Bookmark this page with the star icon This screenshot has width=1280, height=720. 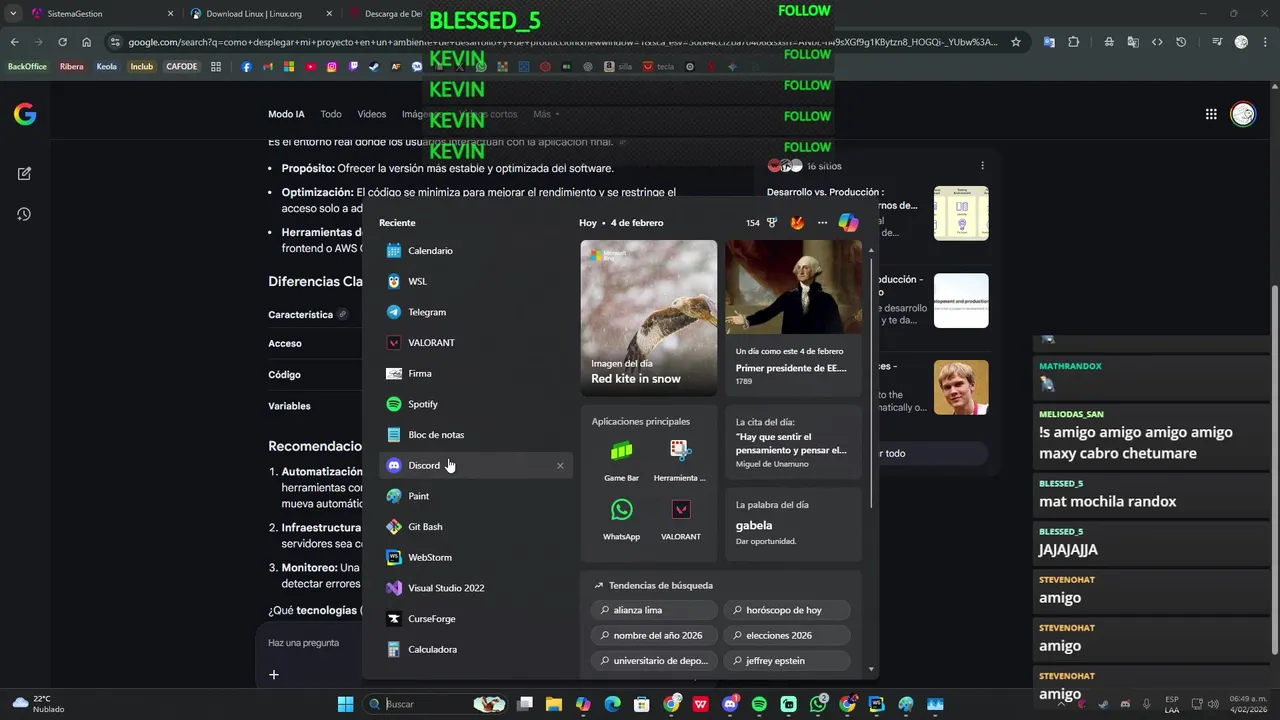[1016, 42]
